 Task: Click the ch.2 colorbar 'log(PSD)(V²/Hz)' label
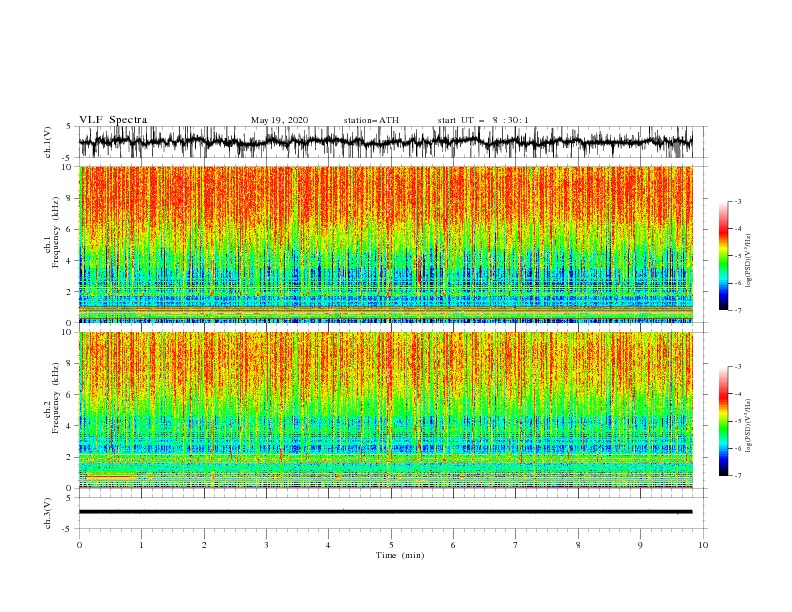pyautogui.click(x=748, y=425)
